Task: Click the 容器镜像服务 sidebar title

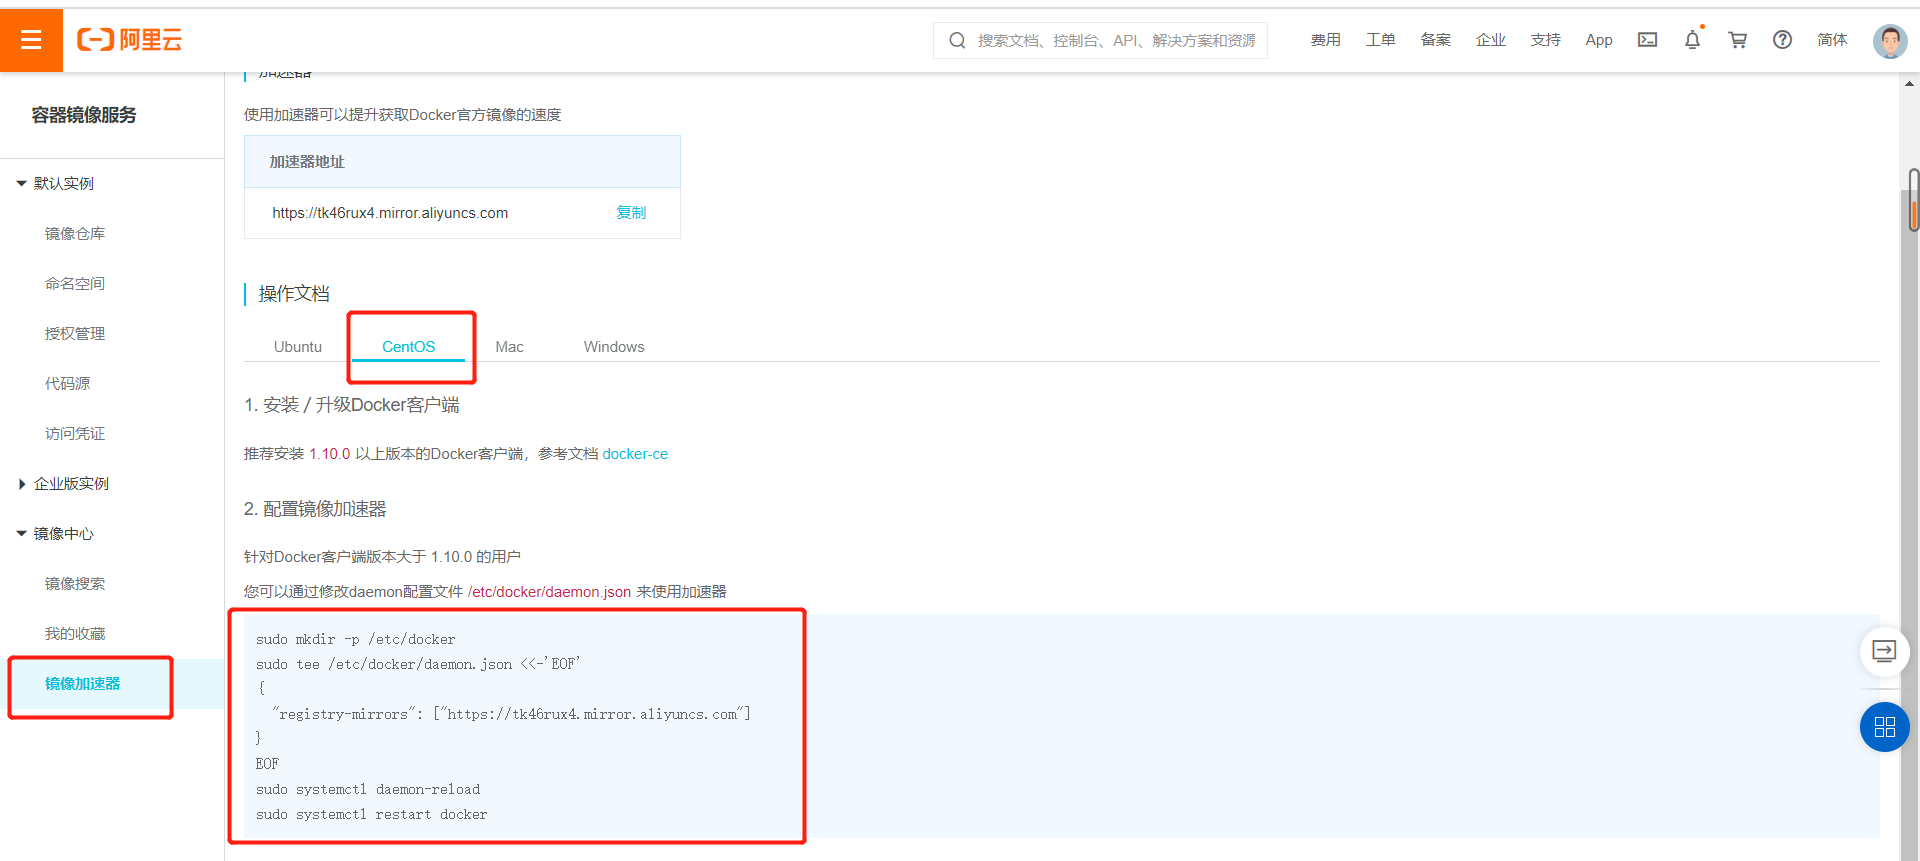Action: tap(84, 115)
